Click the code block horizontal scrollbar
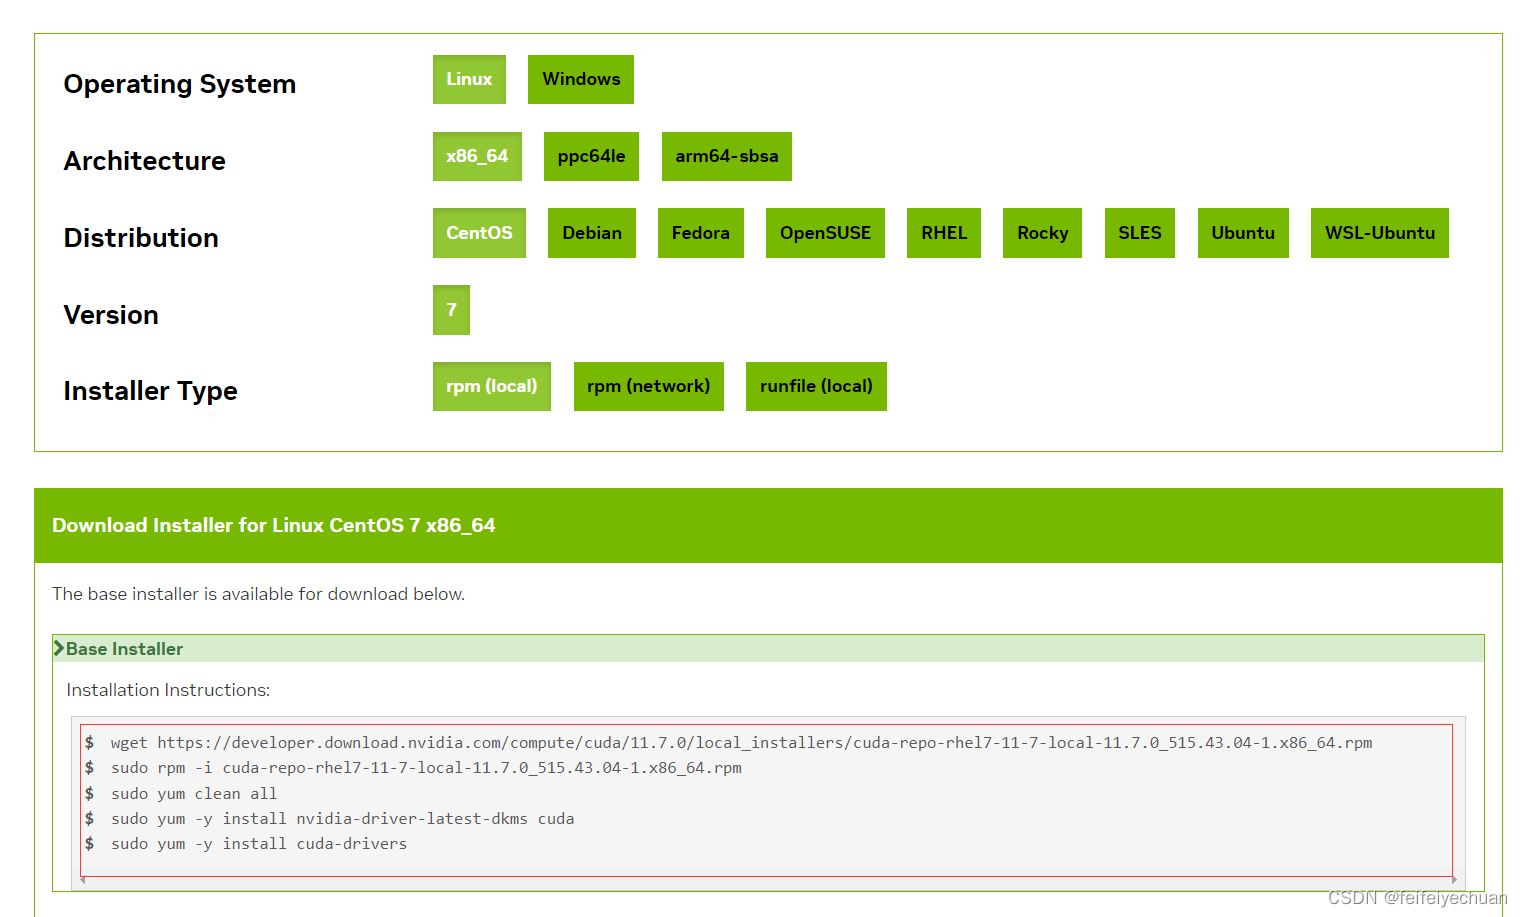 768,881
